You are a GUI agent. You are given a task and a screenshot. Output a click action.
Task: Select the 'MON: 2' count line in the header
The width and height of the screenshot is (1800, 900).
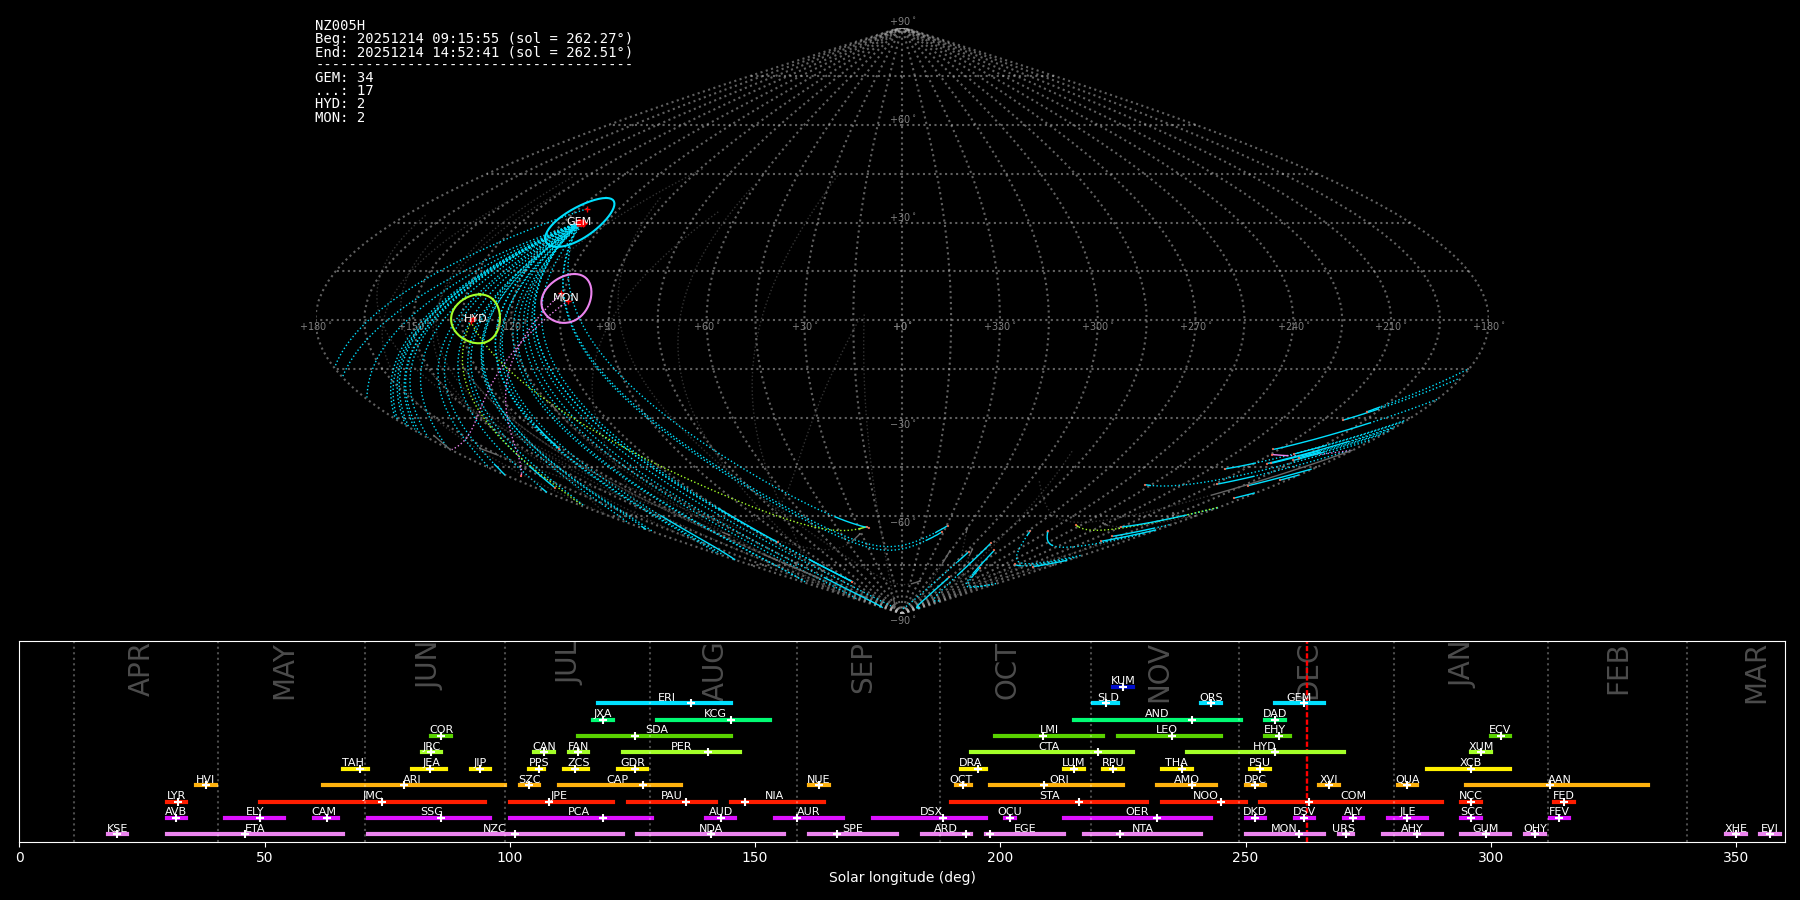[x=340, y=117]
